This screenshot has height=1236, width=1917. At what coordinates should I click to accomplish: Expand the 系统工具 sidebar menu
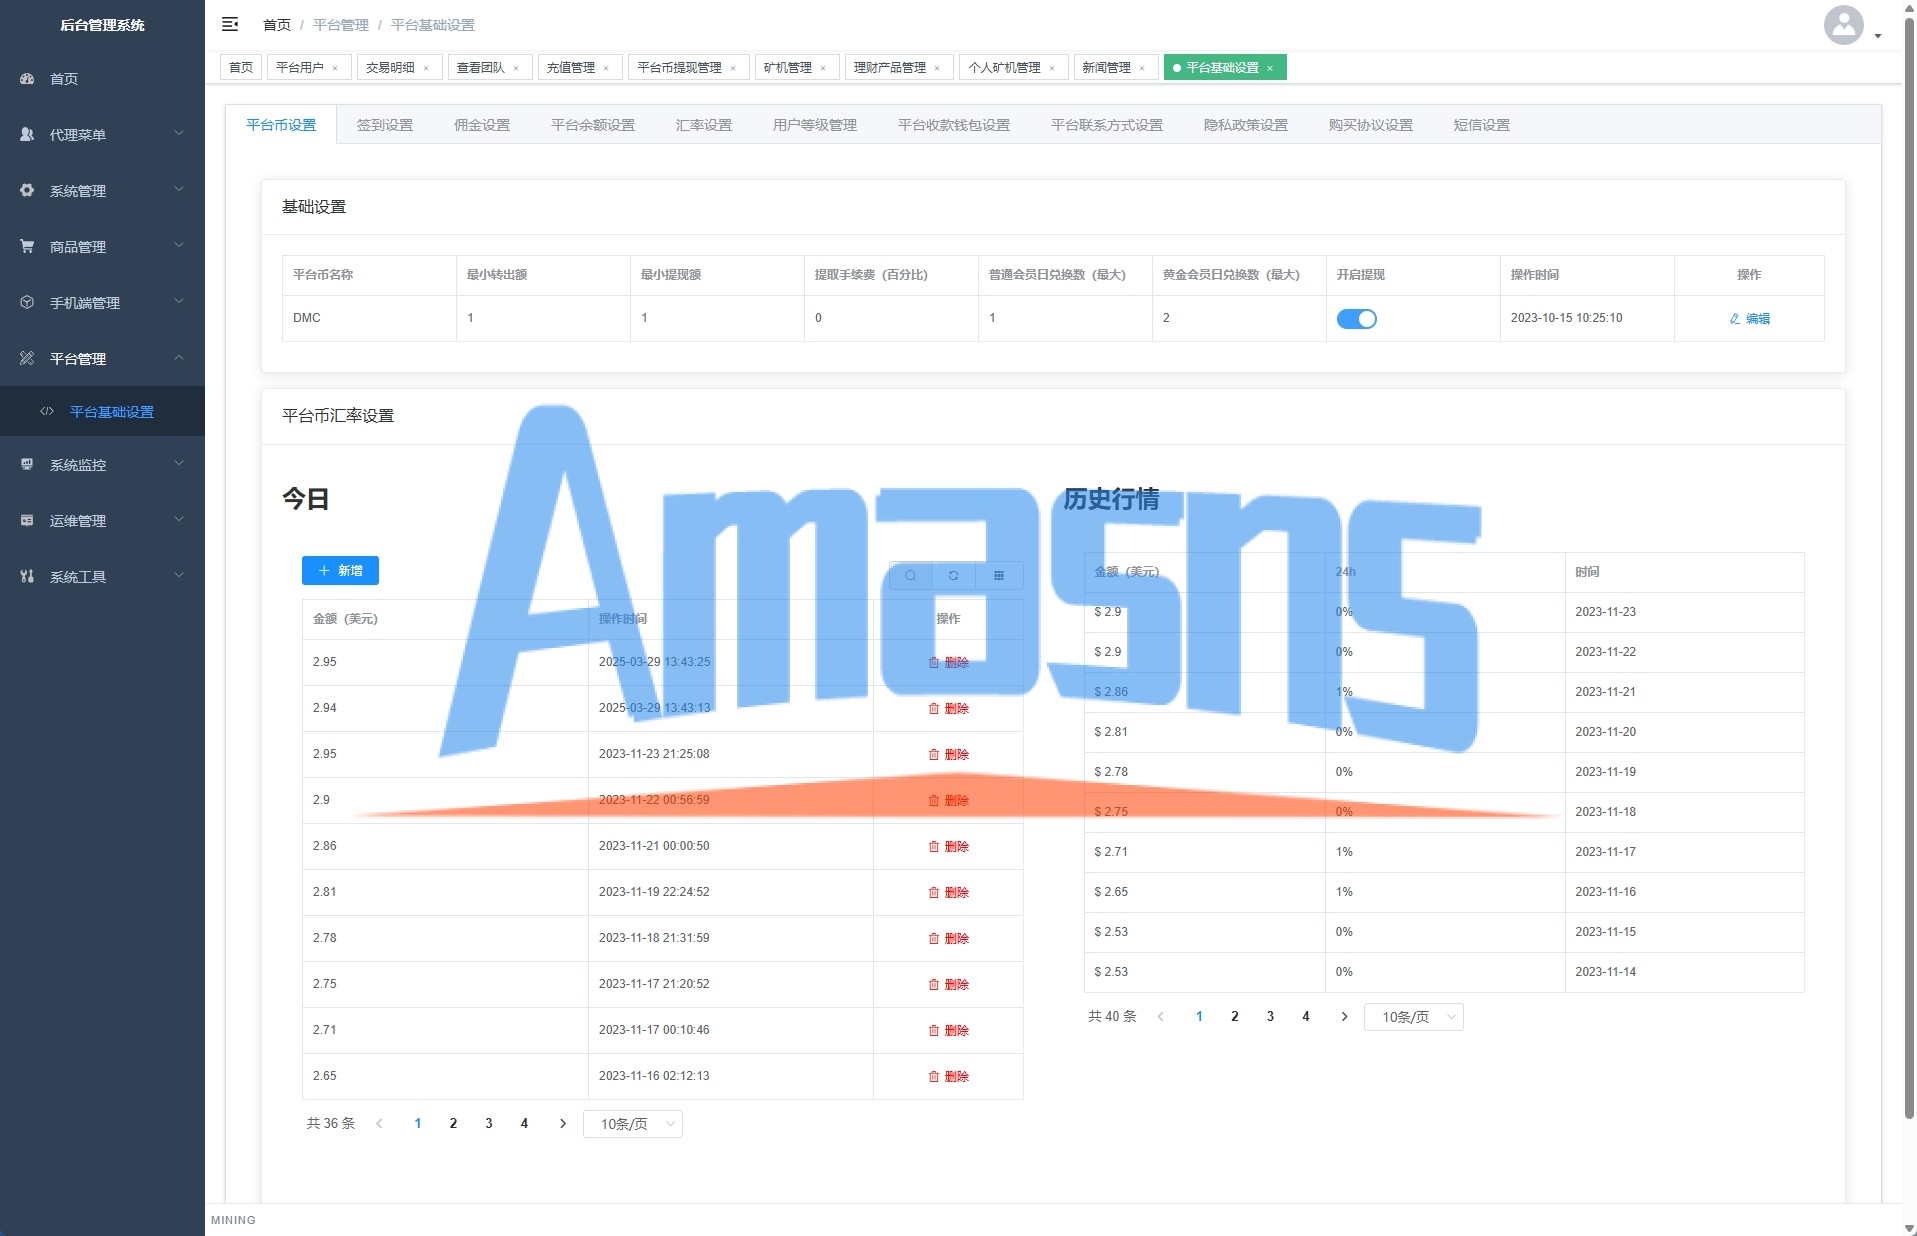(102, 576)
